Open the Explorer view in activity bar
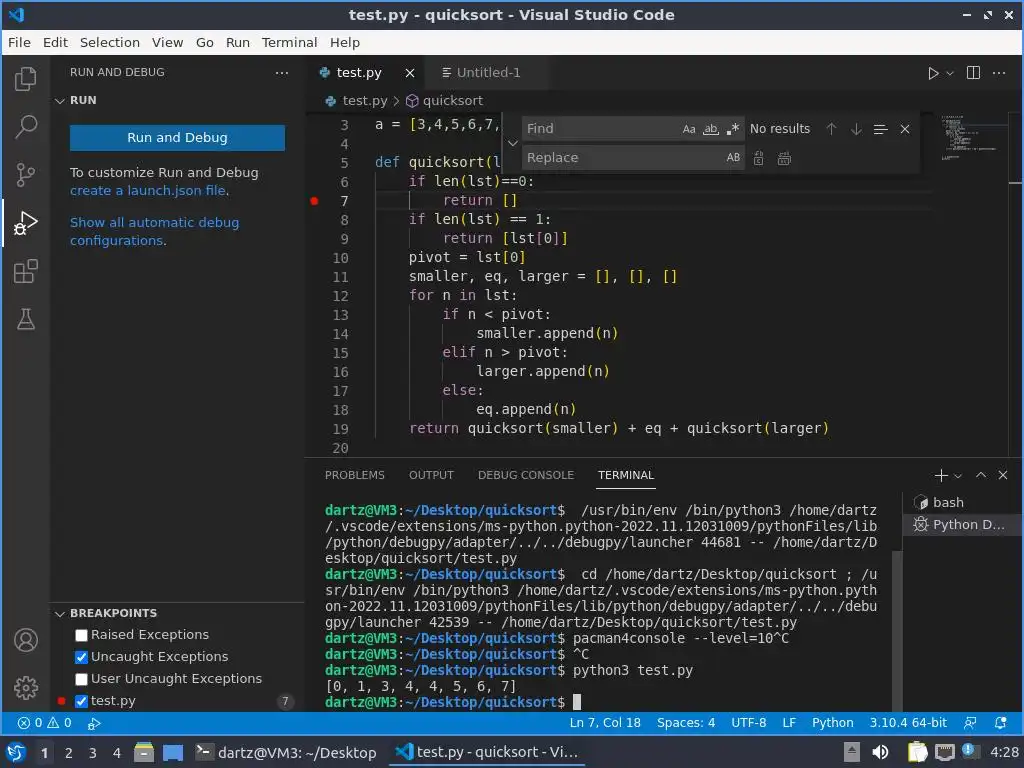 [25, 79]
